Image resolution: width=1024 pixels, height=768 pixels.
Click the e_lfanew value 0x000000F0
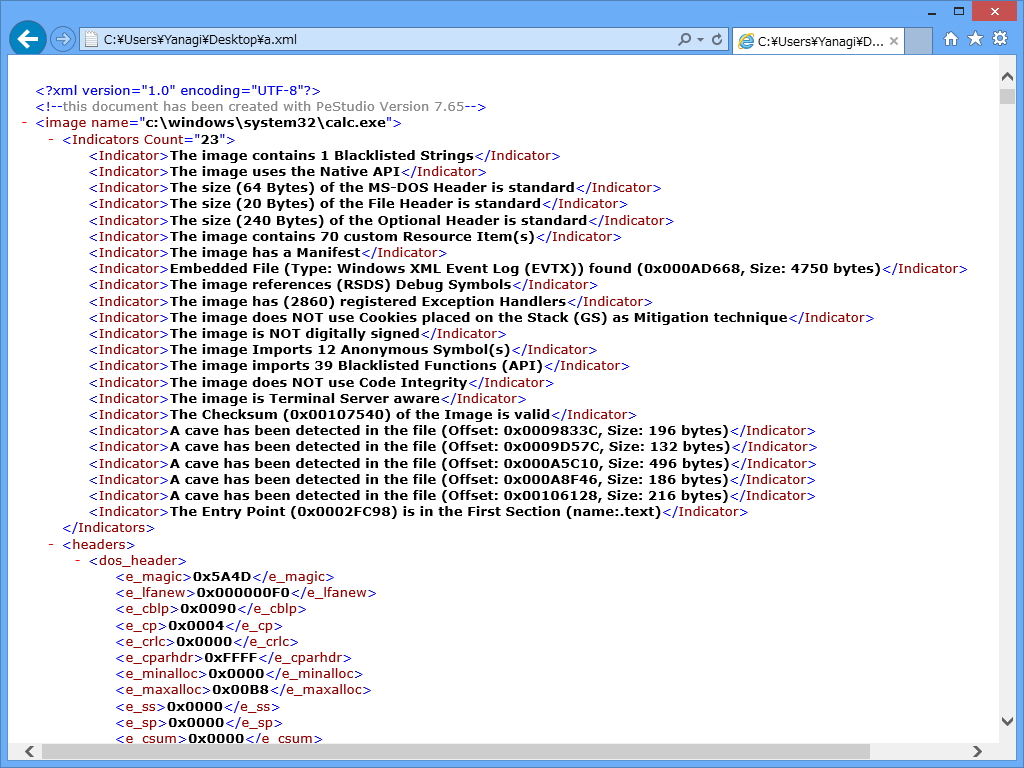243,592
